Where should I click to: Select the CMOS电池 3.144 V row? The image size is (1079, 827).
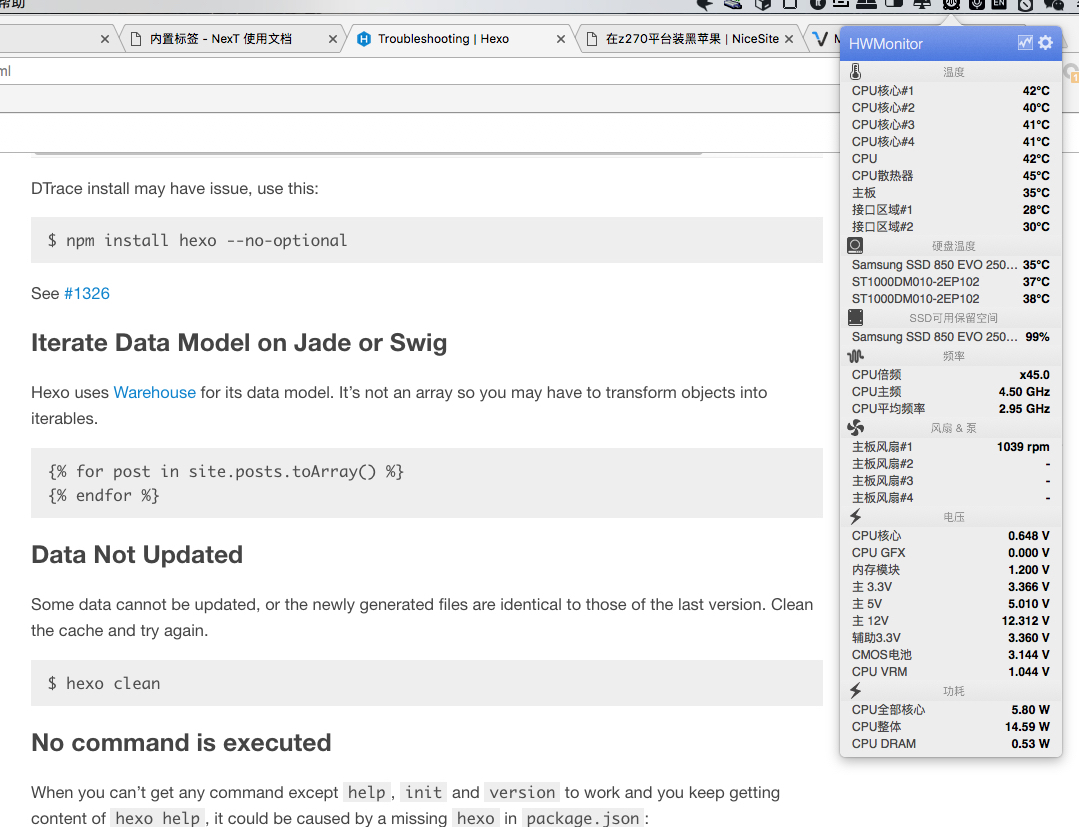coord(950,655)
